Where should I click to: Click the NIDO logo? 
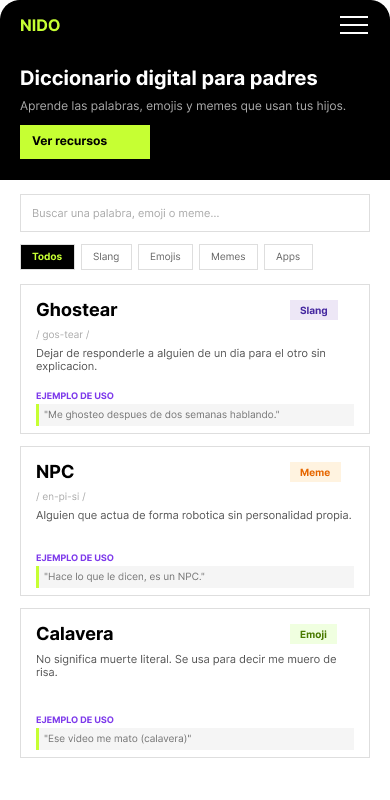click(40, 25)
